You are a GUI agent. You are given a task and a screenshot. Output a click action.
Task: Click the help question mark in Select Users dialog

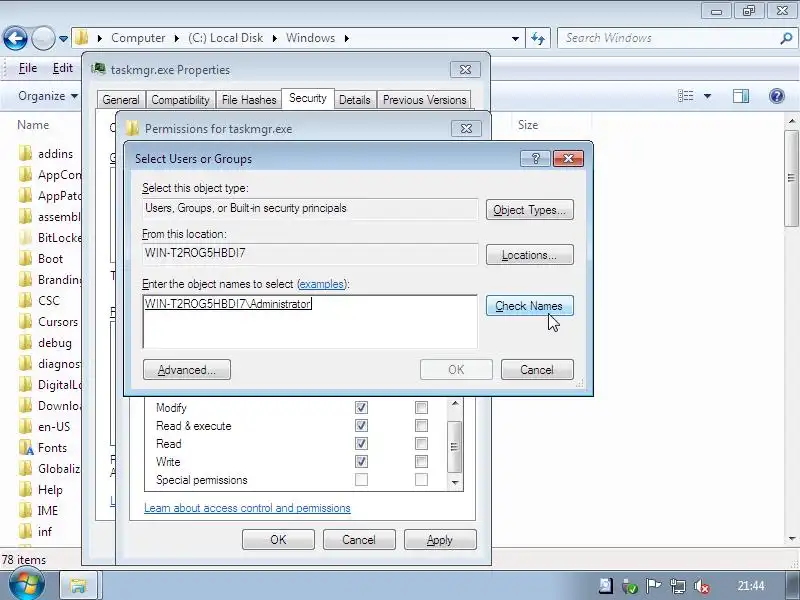[x=535, y=159]
